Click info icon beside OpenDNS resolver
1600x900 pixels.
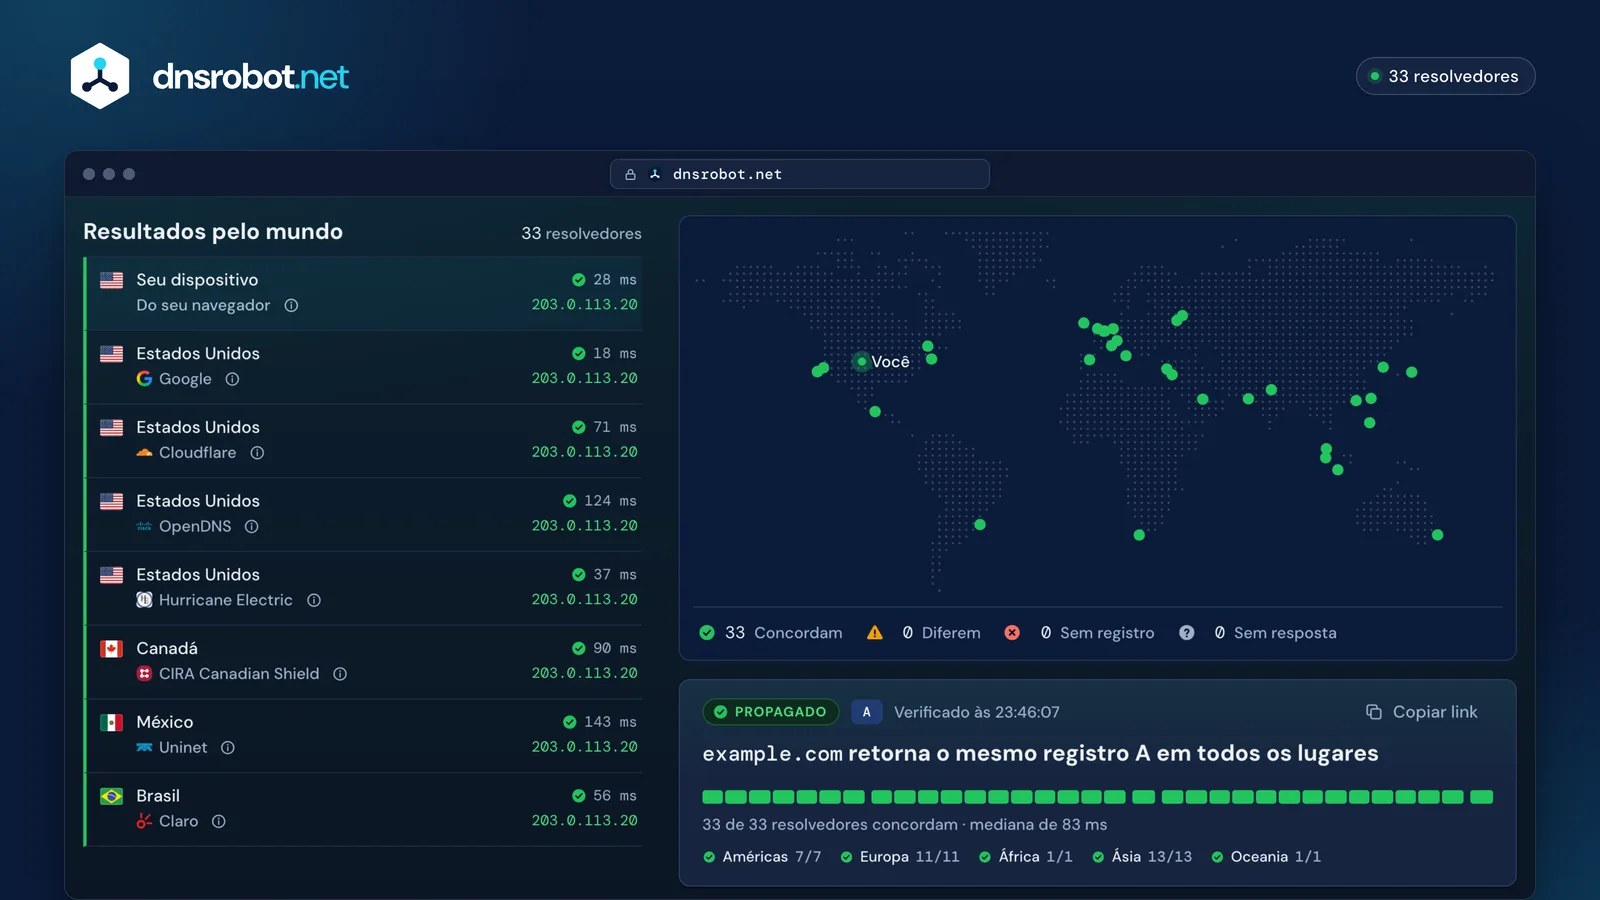coord(252,526)
